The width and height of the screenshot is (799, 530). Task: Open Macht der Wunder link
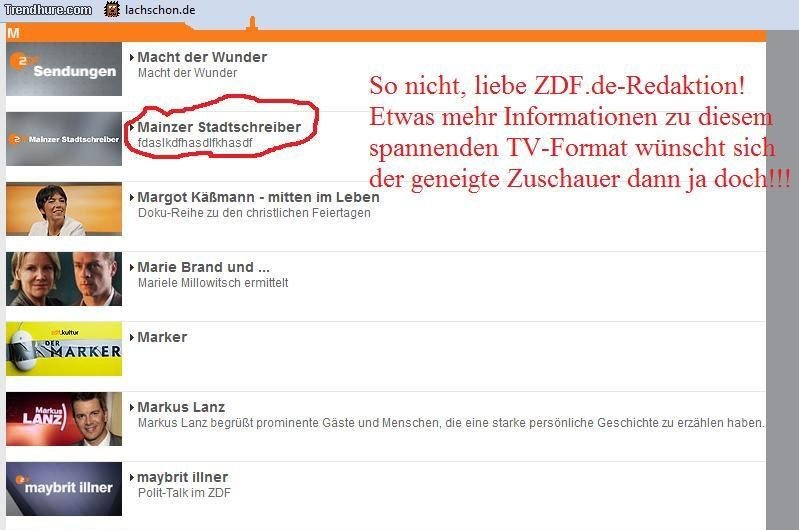[202, 57]
